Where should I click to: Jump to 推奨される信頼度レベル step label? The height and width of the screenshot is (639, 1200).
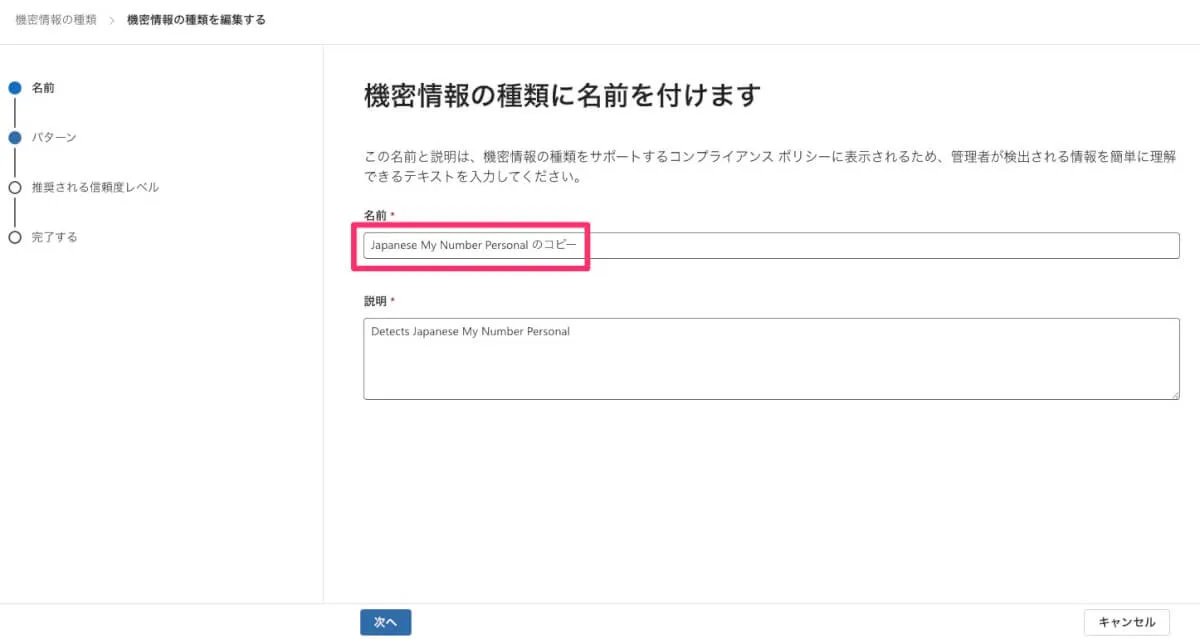pyautogui.click(x=95, y=187)
